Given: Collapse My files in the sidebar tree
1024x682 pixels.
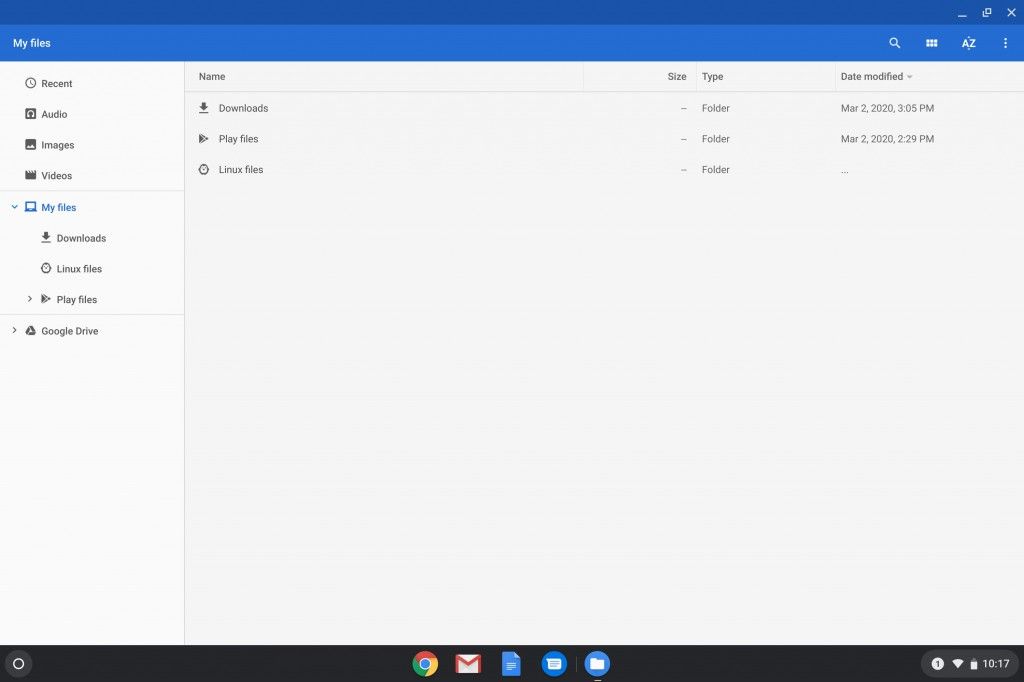Looking at the screenshot, I should pos(13,207).
